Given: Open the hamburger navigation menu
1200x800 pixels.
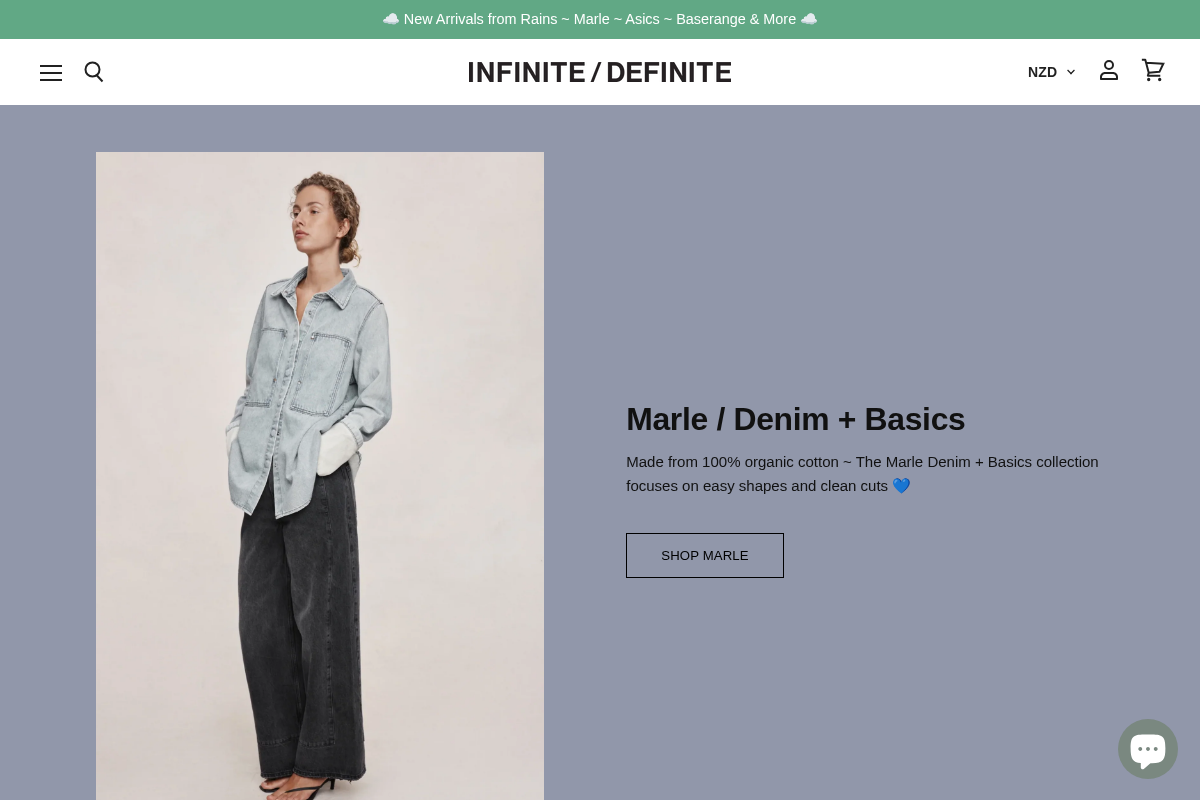Looking at the screenshot, I should pos(51,72).
